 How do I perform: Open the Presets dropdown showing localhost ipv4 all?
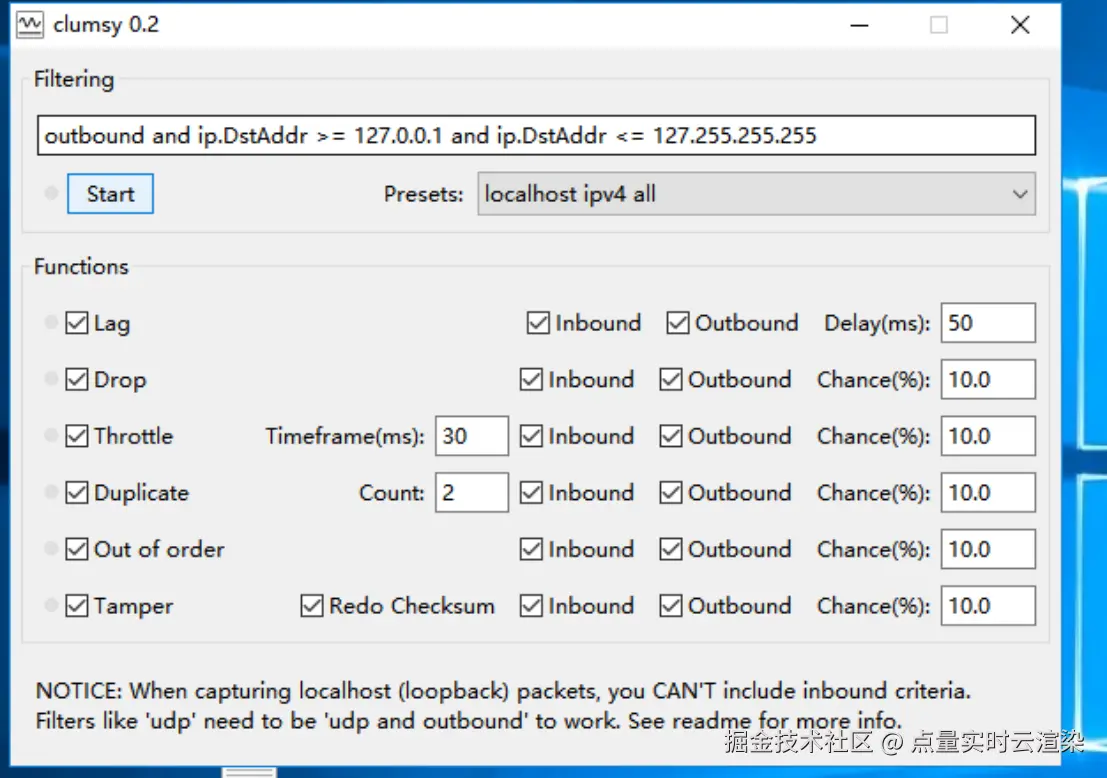(756, 193)
